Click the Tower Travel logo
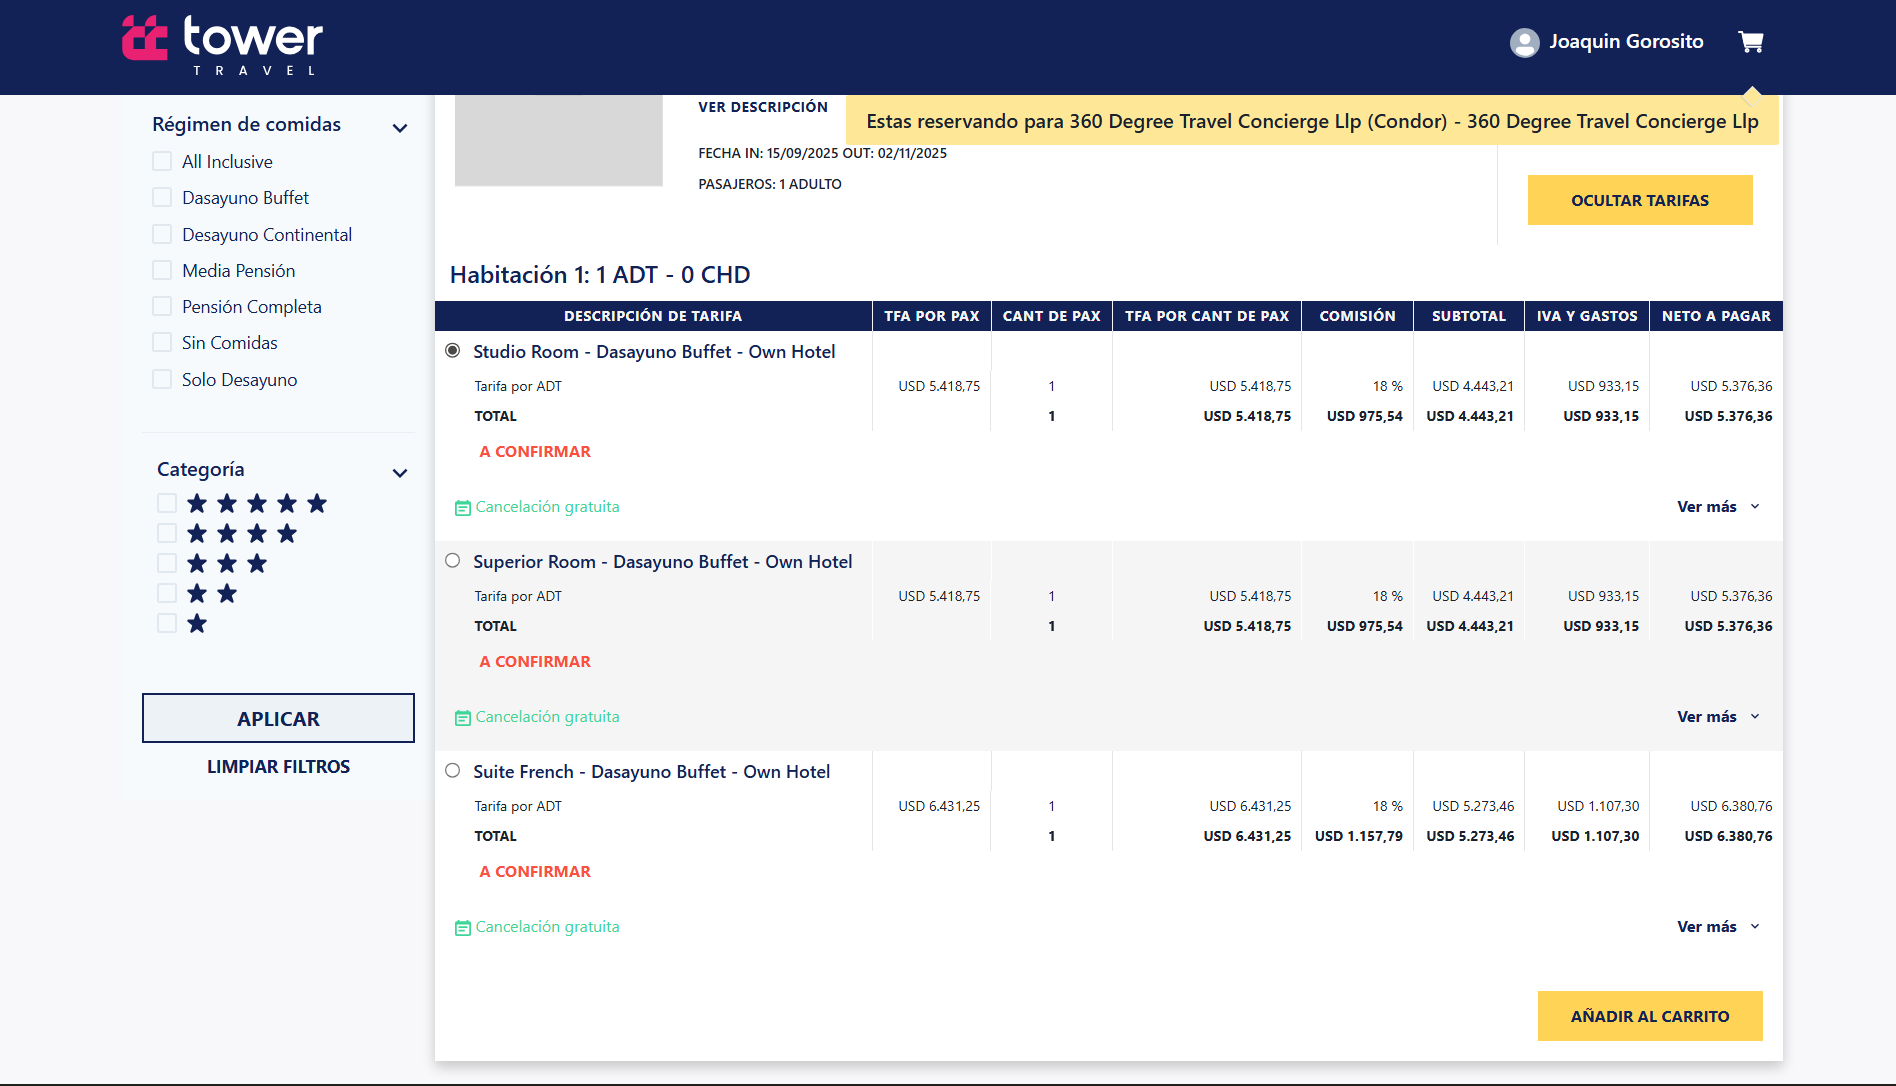Image resolution: width=1896 pixels, height=1086 pixels. [x=222, y=45]
